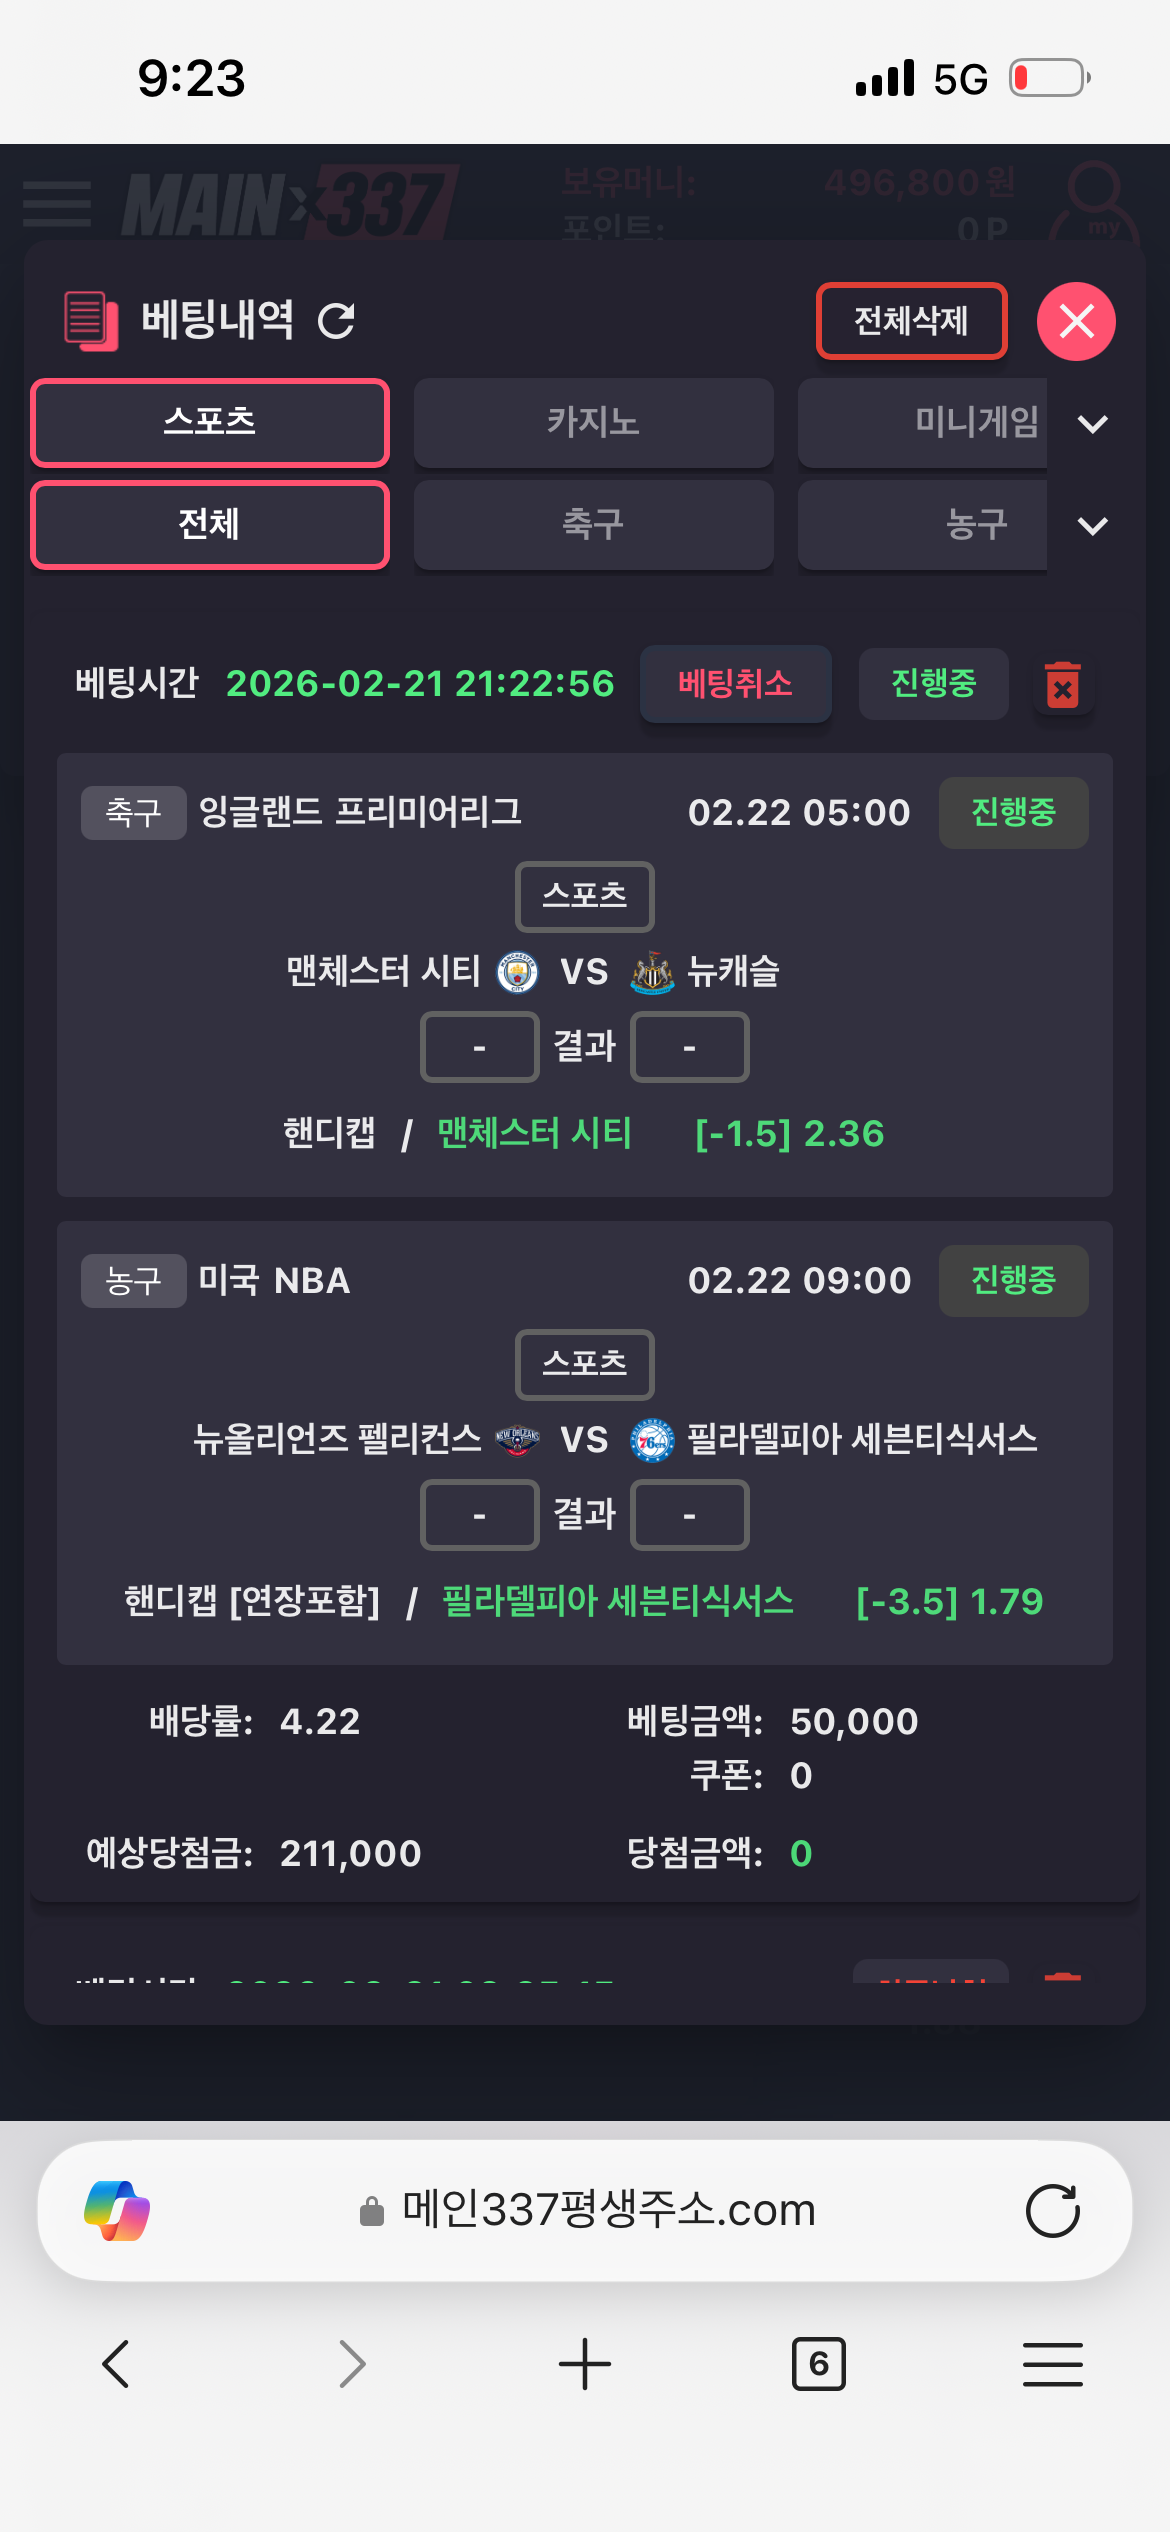Reload the page from the browser address bar
Viewport: 1170px width, 2532px height.
[x=1052, y=2210]
